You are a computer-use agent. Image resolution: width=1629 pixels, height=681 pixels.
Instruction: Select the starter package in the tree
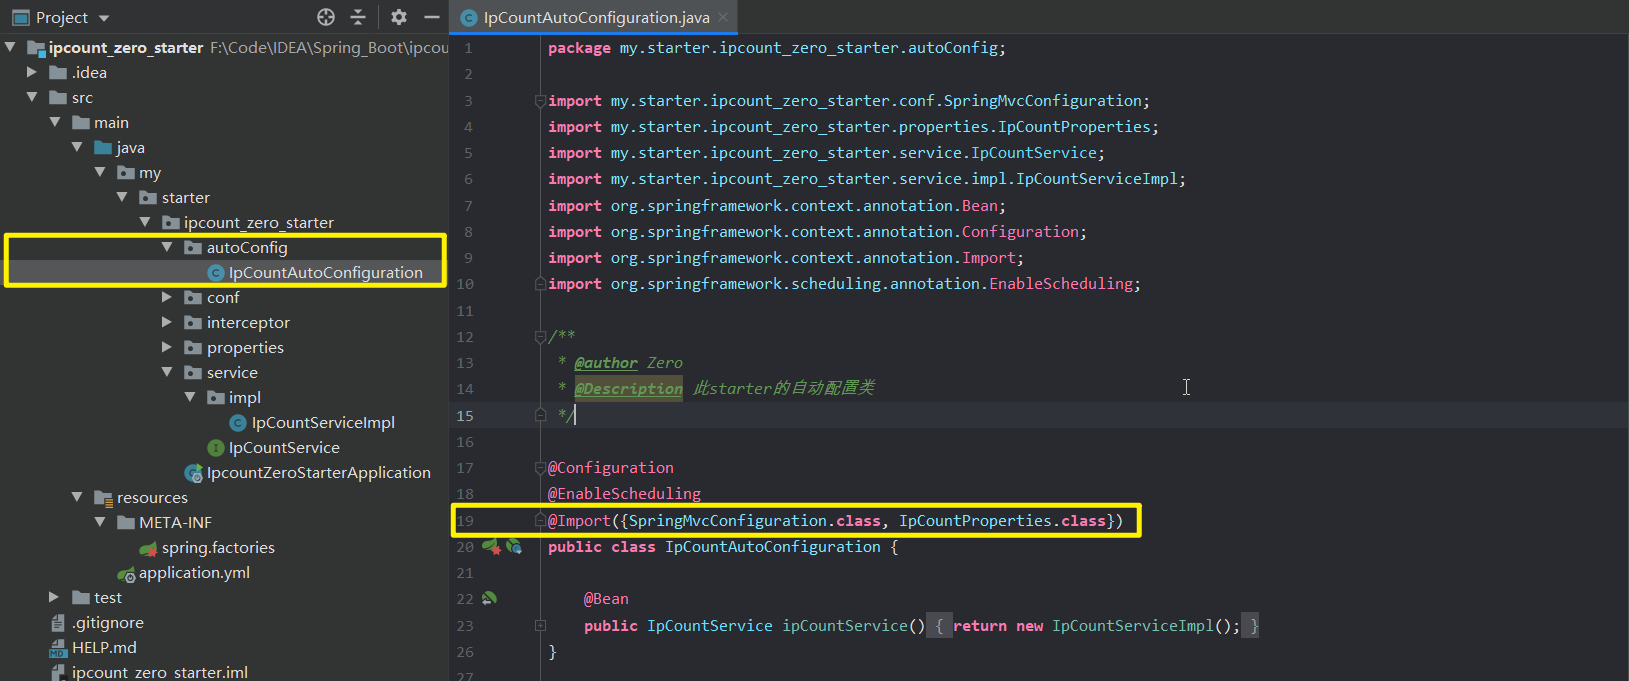click(186, 198)
